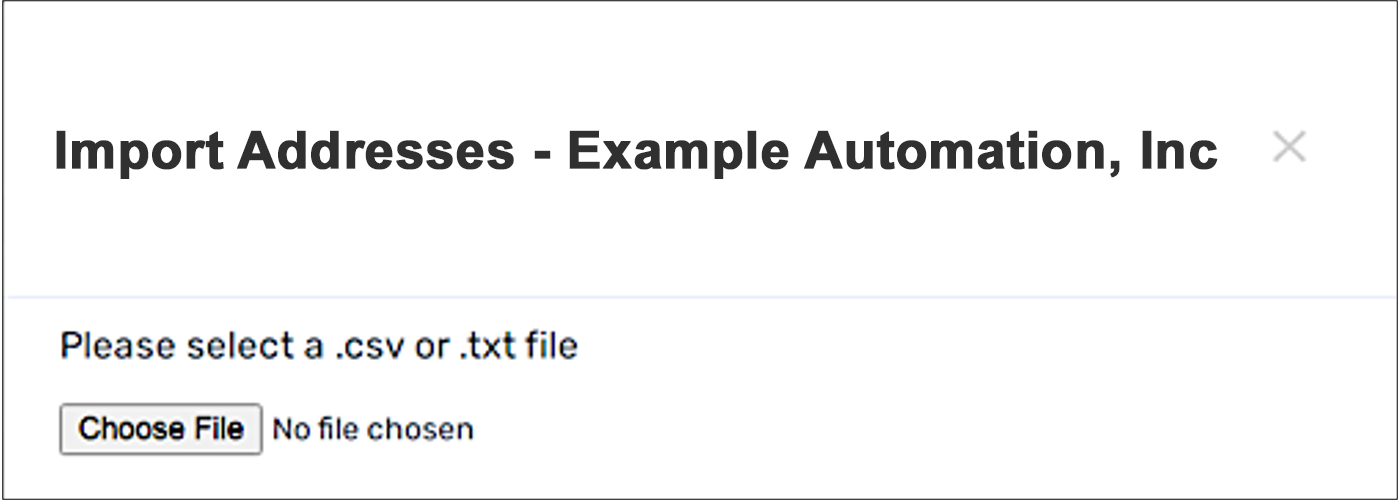Viewport: 1398px width, 502px height.
Task: Click the blank space right of "No file chosen"
Action: coord(800,430)
